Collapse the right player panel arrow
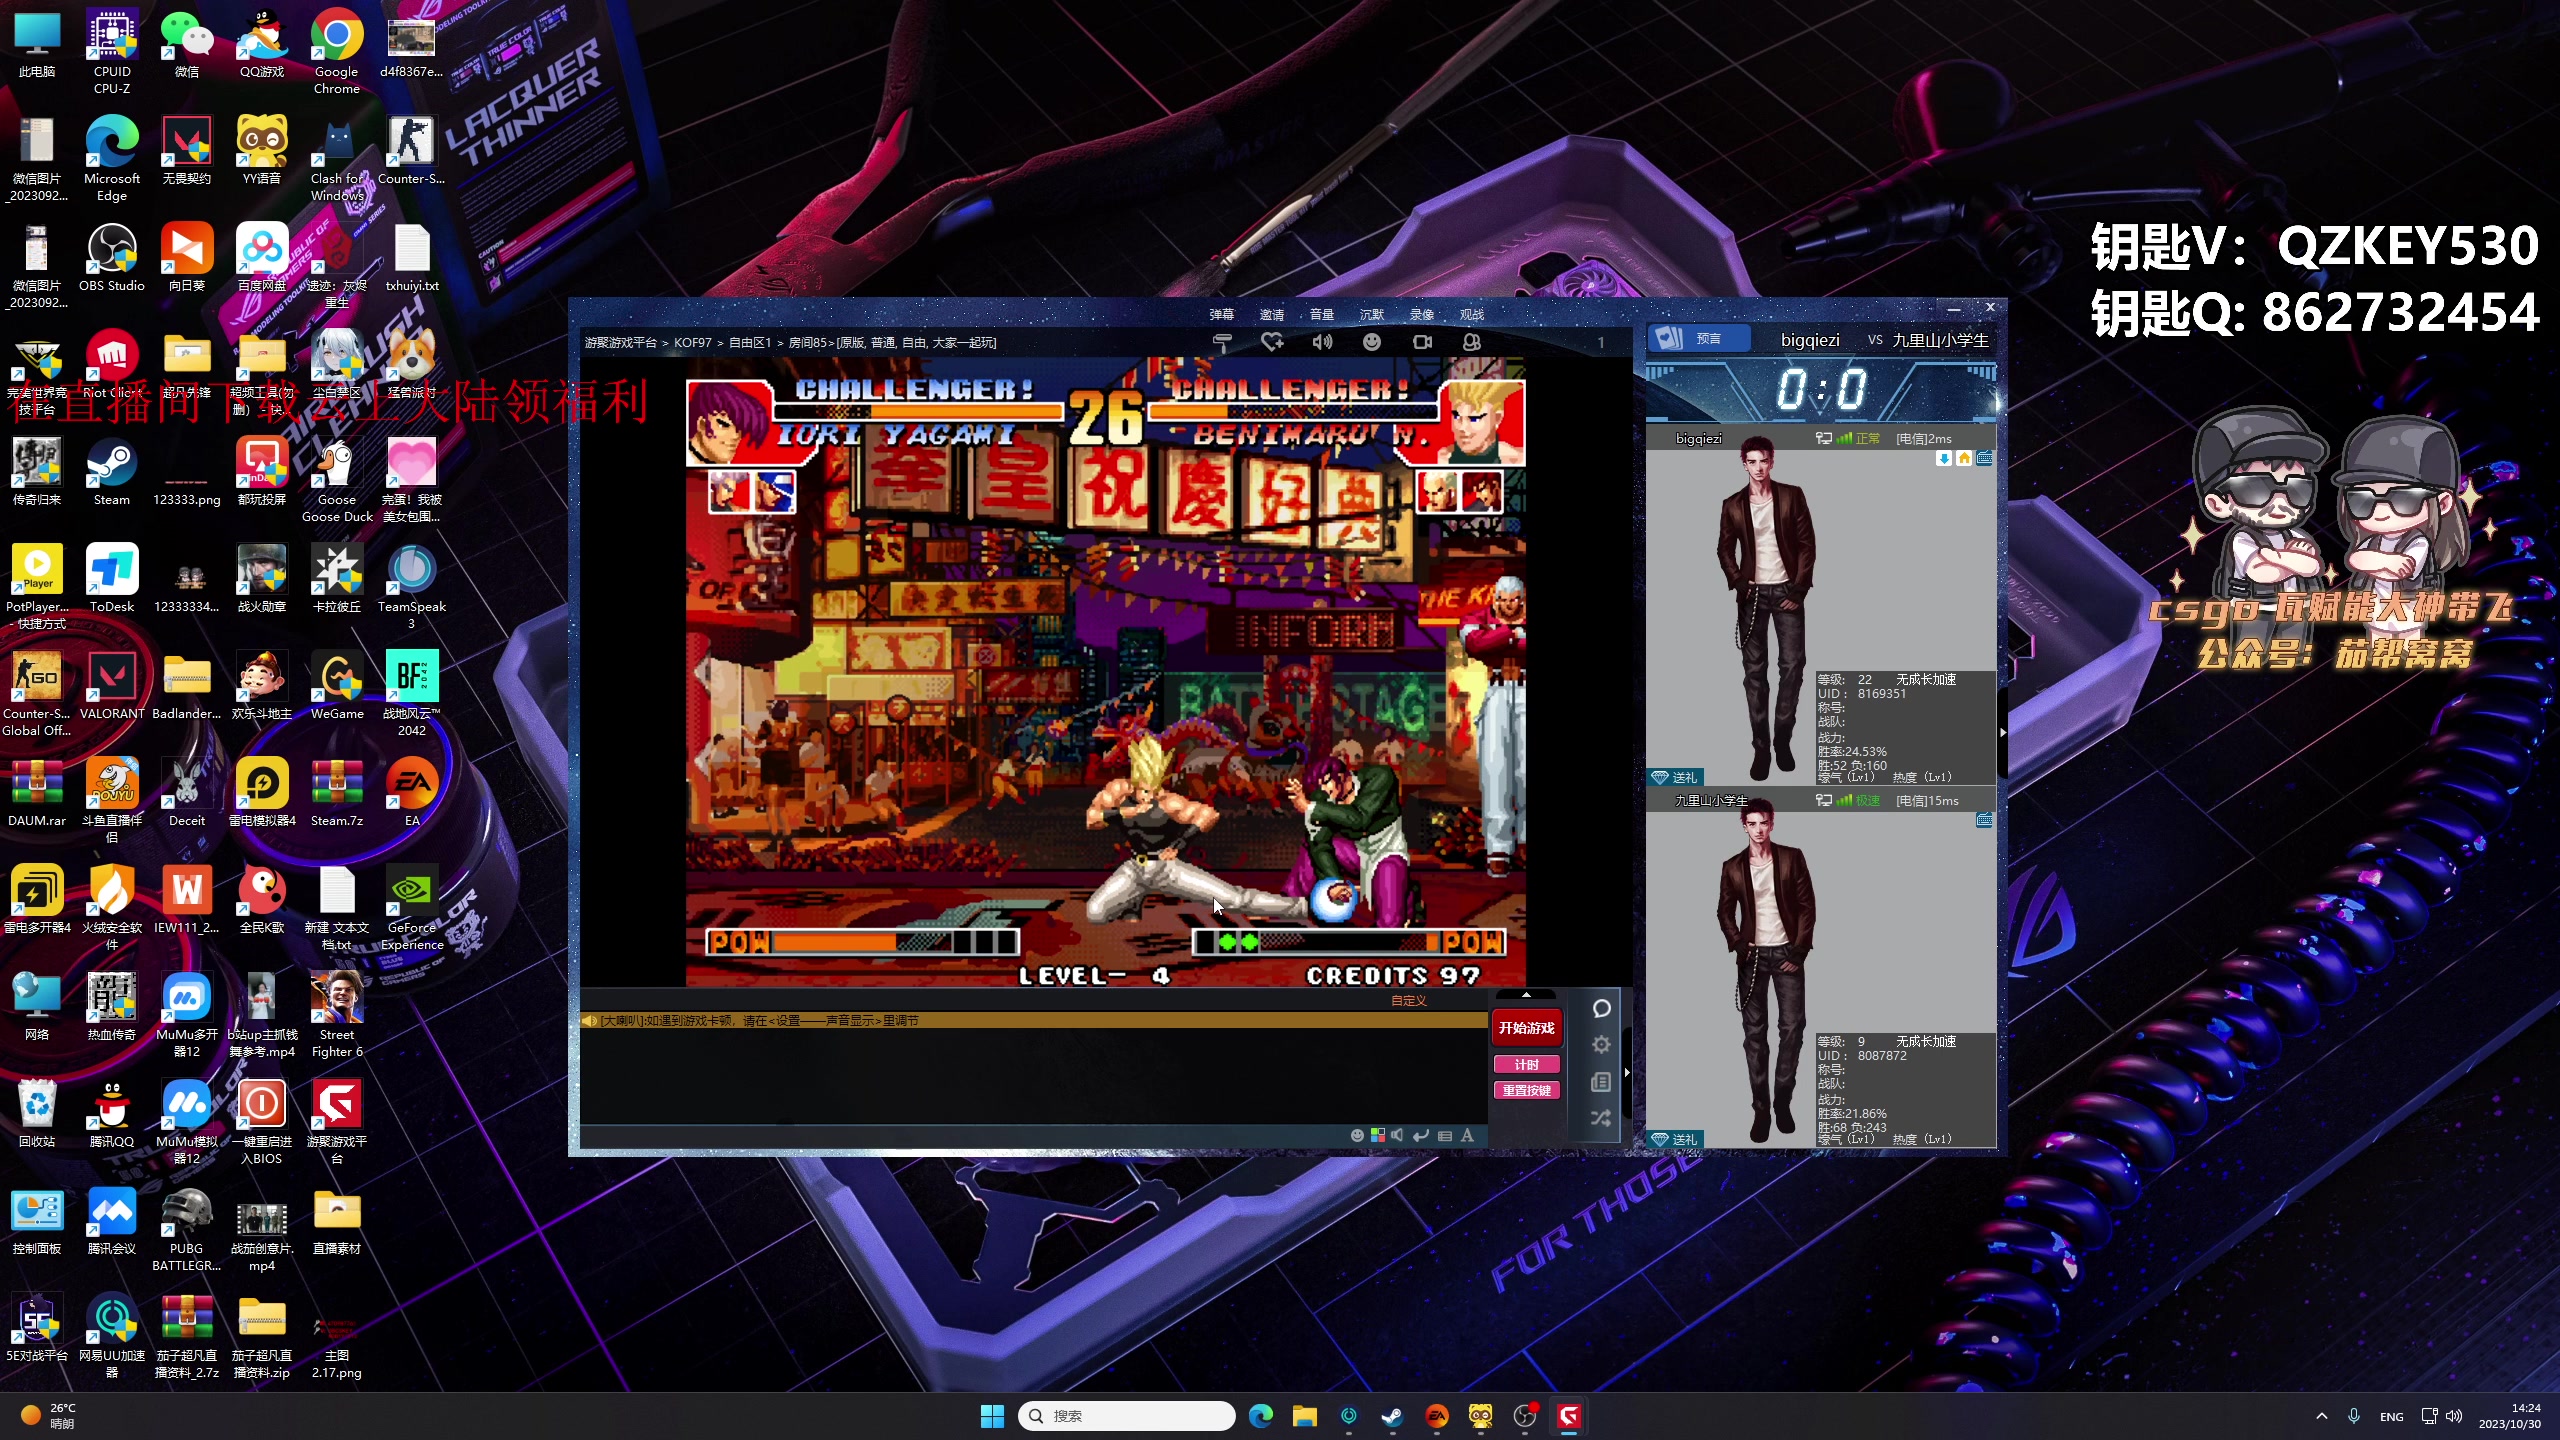This screenshot has height=1440, width=2560. pos(2002,733)
